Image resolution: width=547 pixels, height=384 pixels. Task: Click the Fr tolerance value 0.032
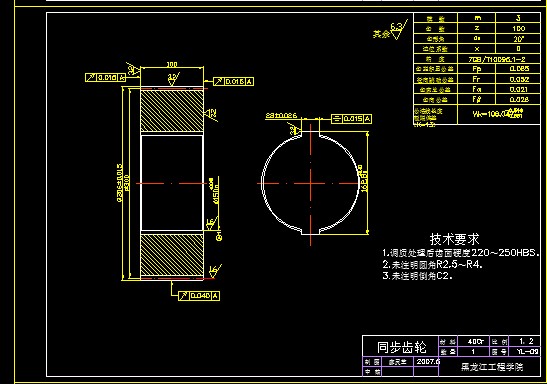tap(519, 79)
